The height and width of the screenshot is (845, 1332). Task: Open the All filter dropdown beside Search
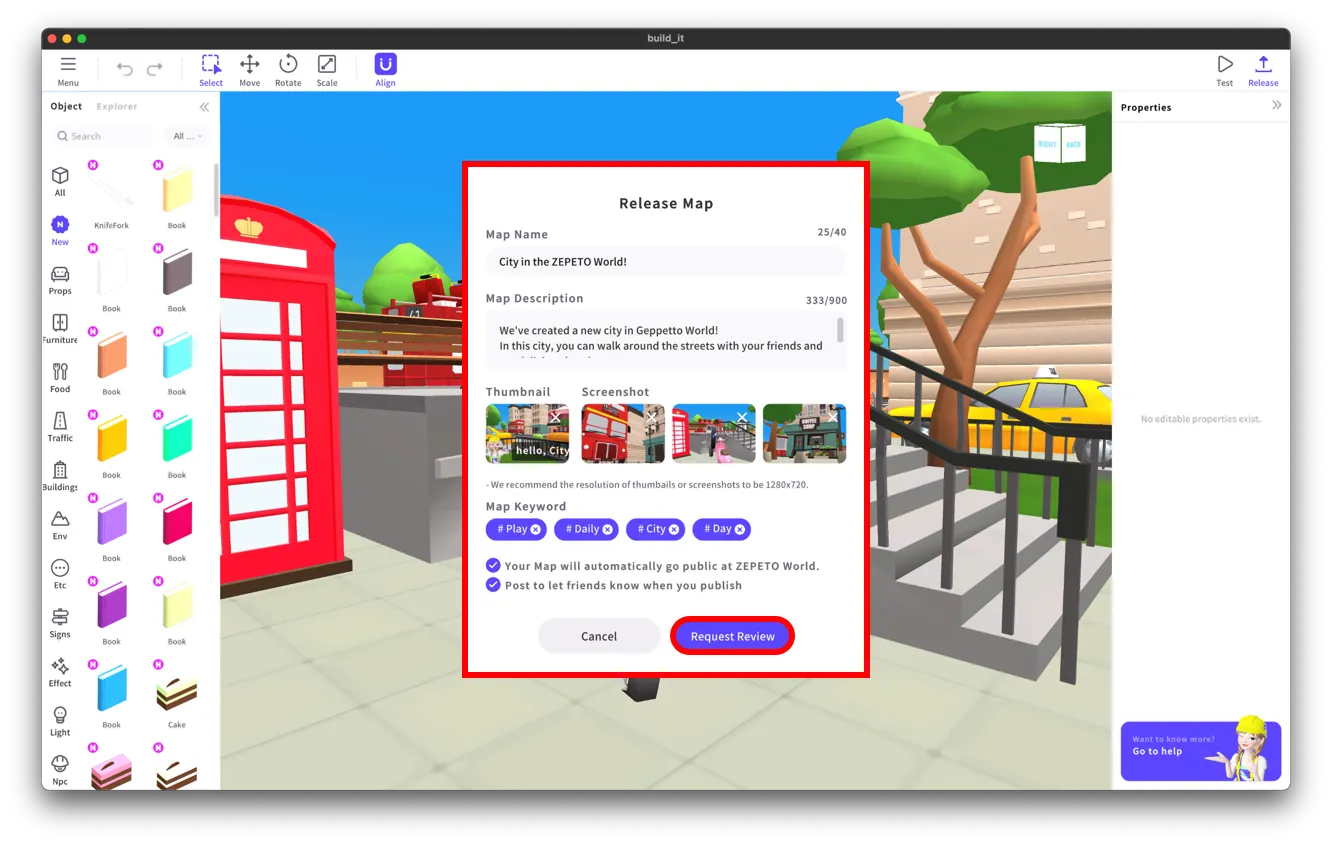click(188, 136)
